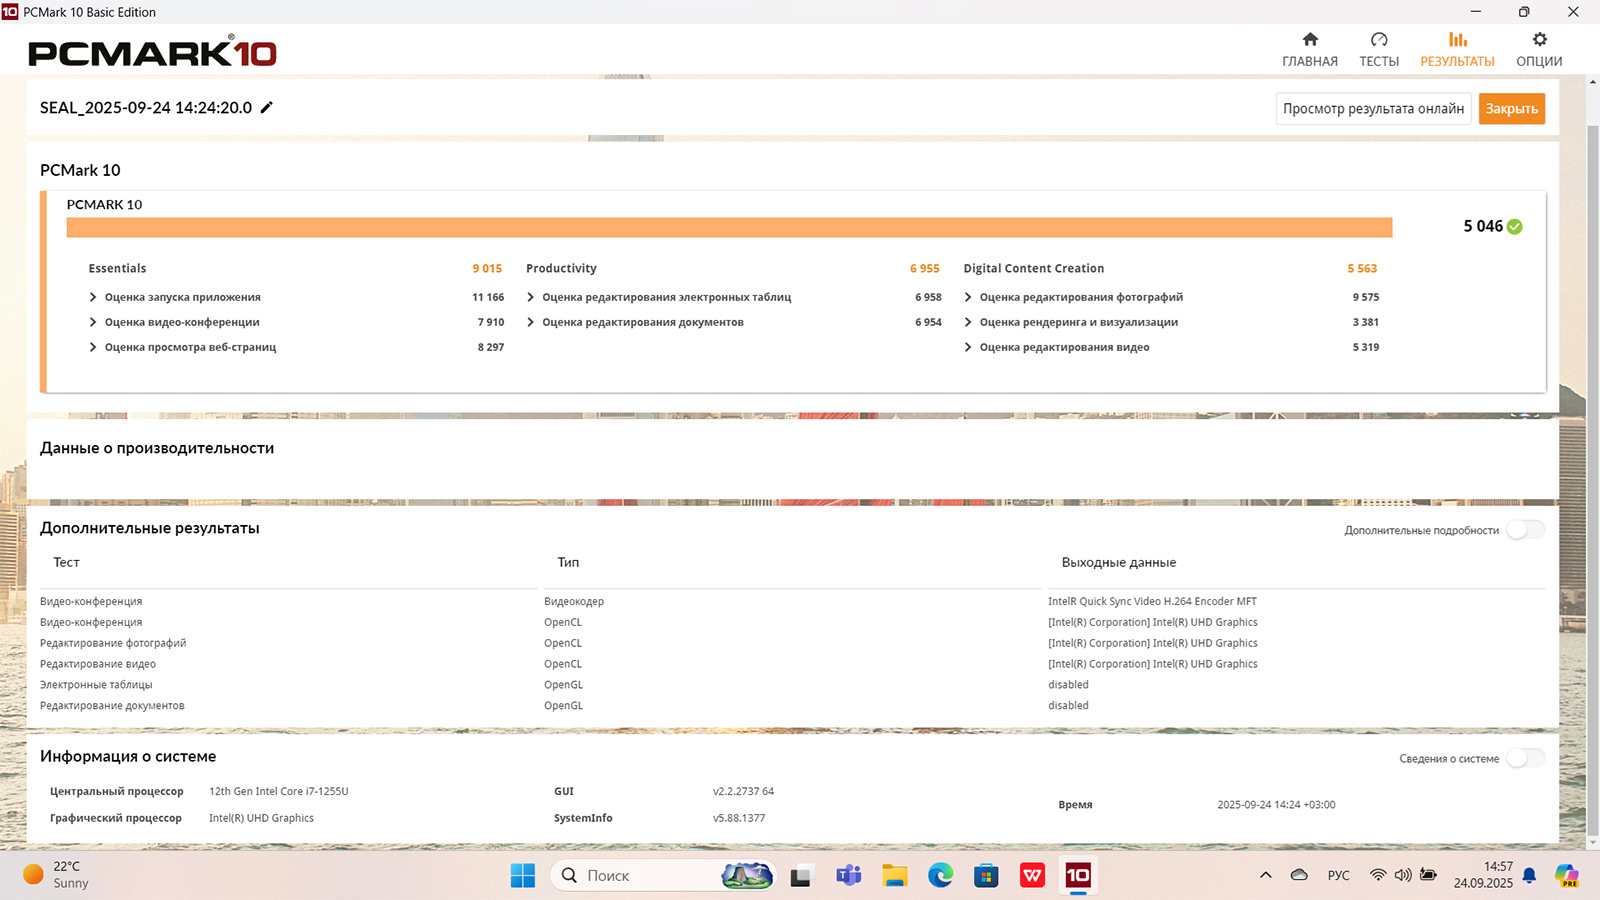
Task: Click the overall score 5 046
Action: coord(1483,226)
